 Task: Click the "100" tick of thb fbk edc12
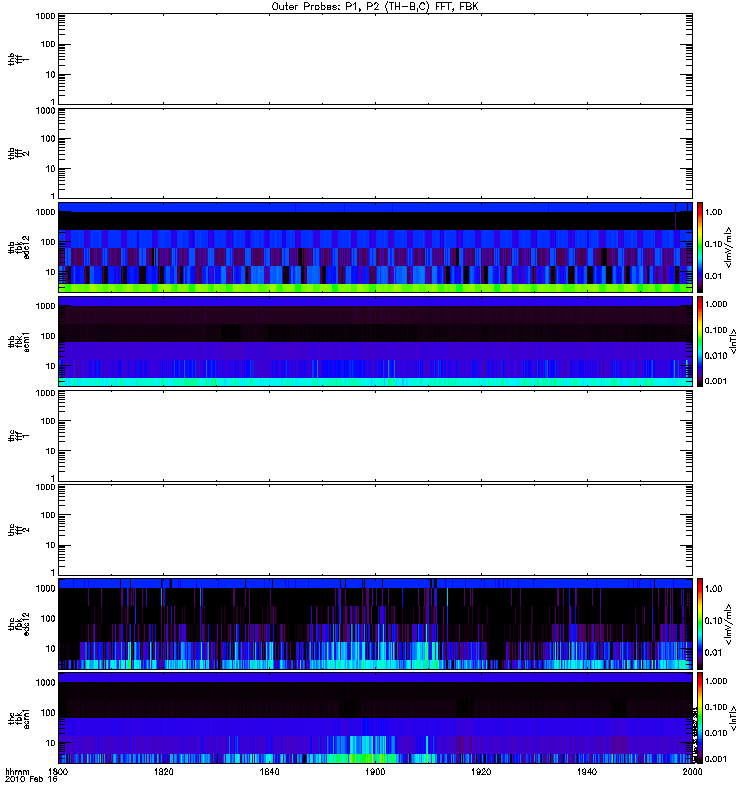48,242
